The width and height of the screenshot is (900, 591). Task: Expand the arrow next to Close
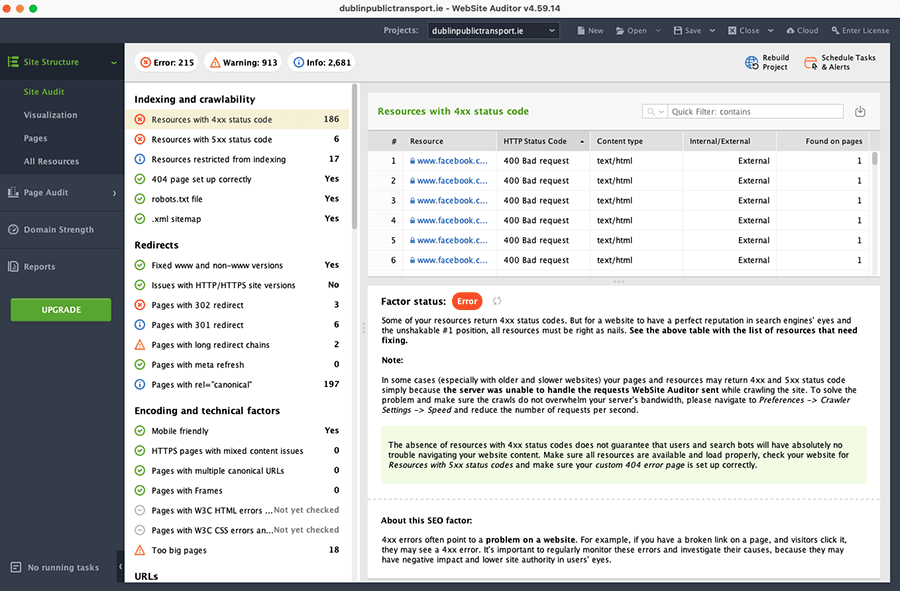[771, 30]
